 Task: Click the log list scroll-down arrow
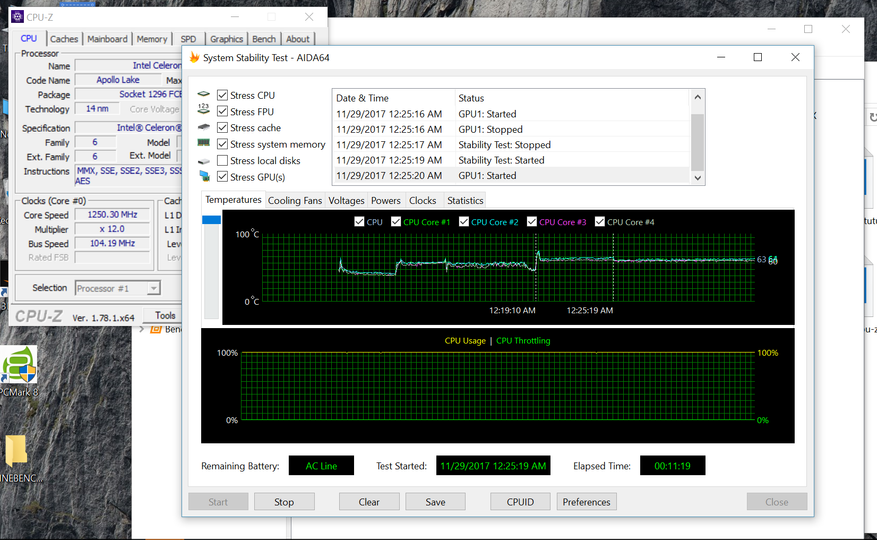click(x=697, y=177)
